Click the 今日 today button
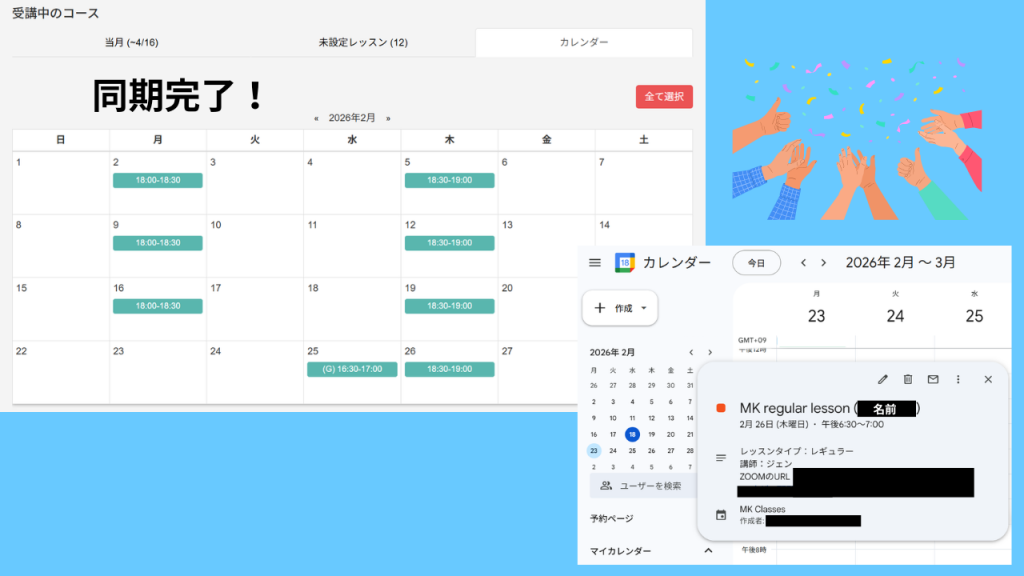 (x=757, y=263)
